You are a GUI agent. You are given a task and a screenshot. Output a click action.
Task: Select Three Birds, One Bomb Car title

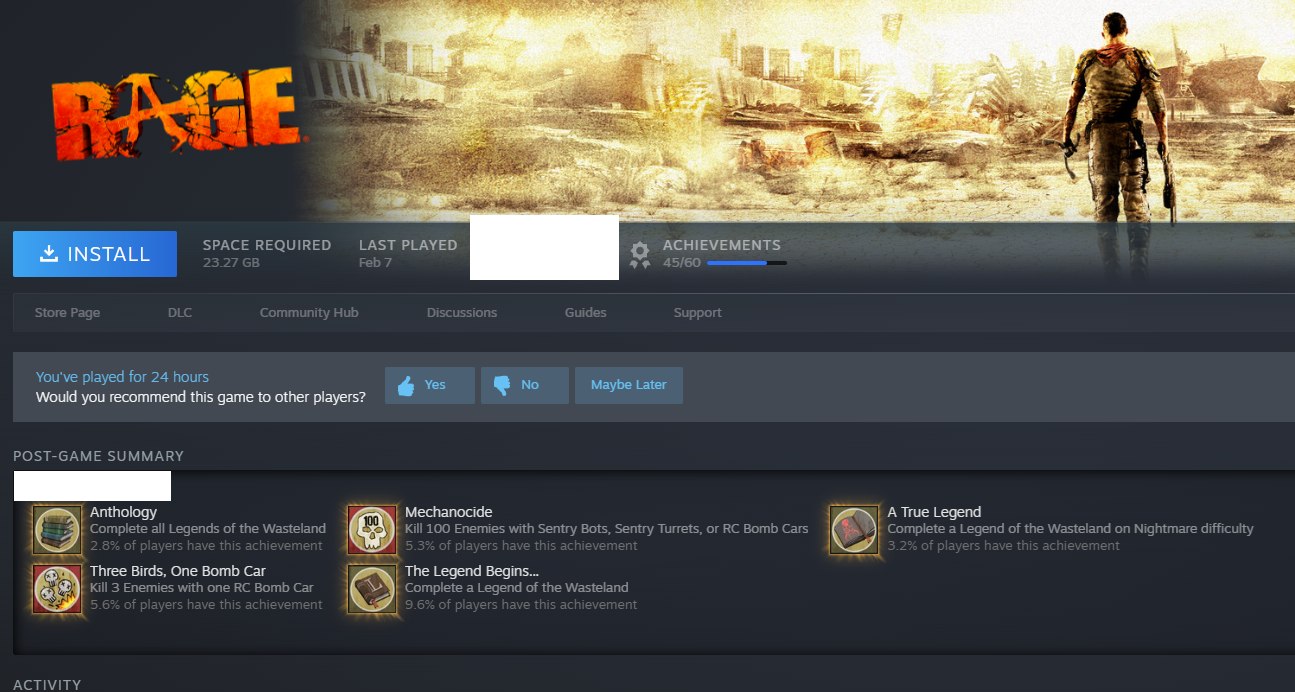(x=178, y=571)
